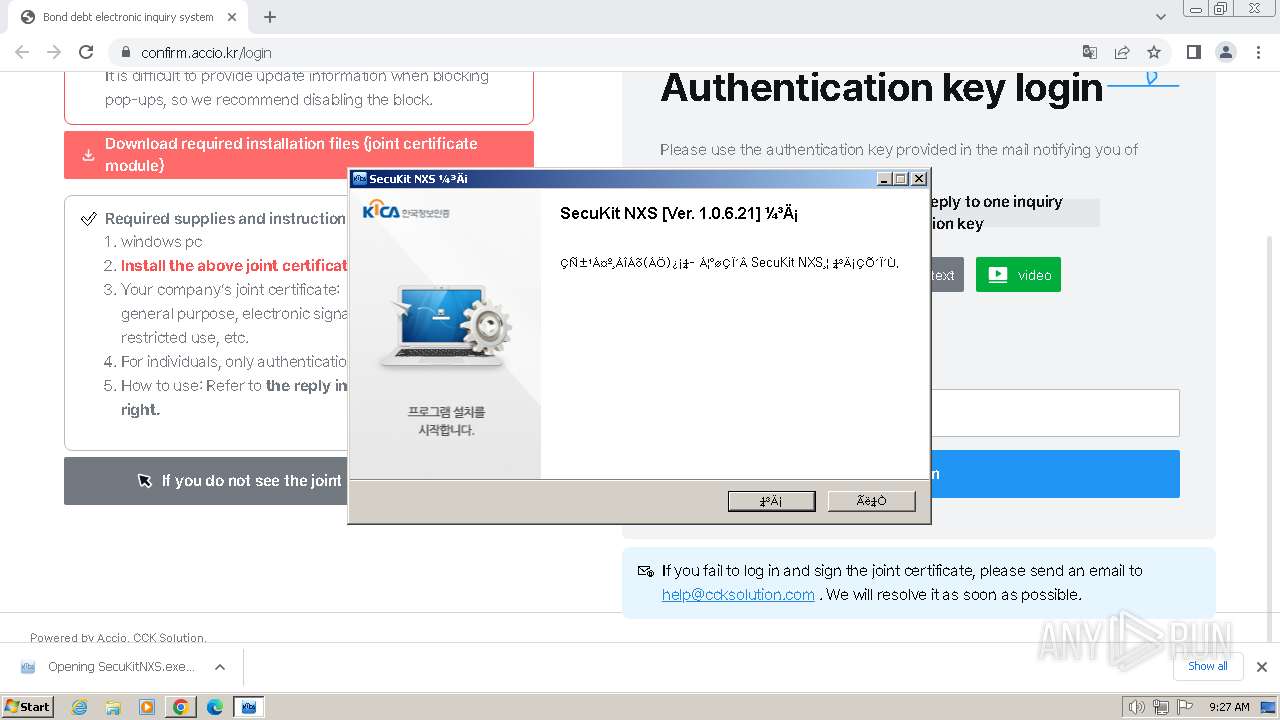Open media player from taskbar

point(147,706)
